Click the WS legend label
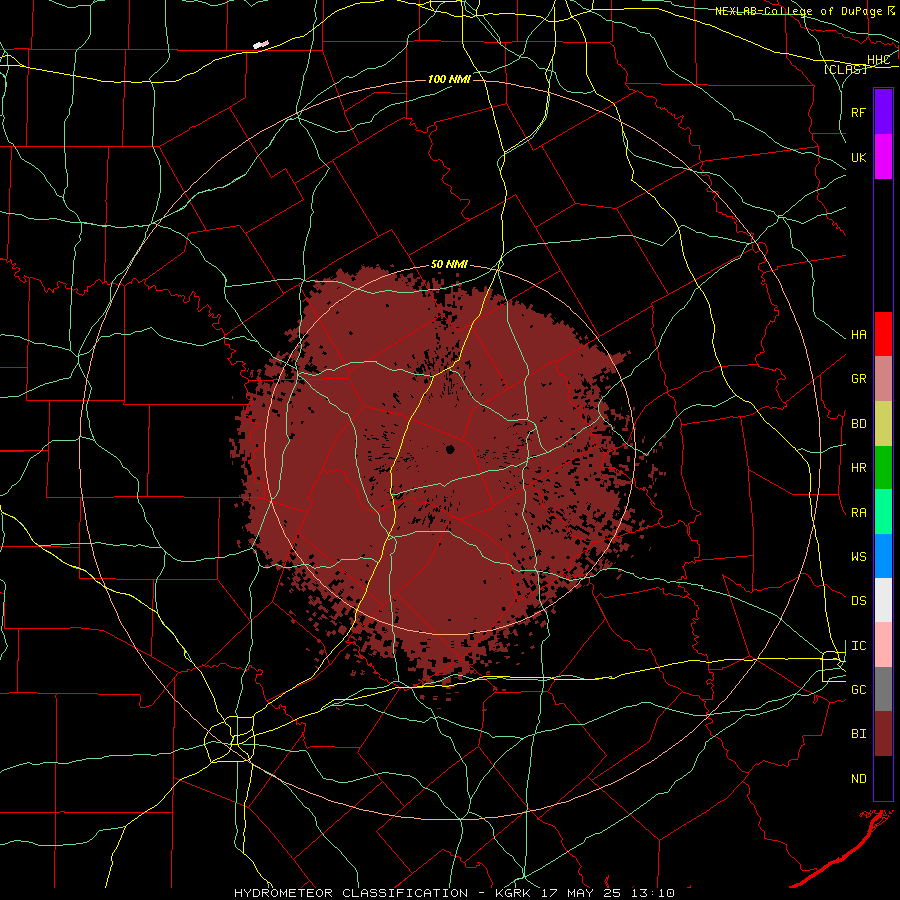The width and height of the screenshot is (900, 900). [858, 557]
